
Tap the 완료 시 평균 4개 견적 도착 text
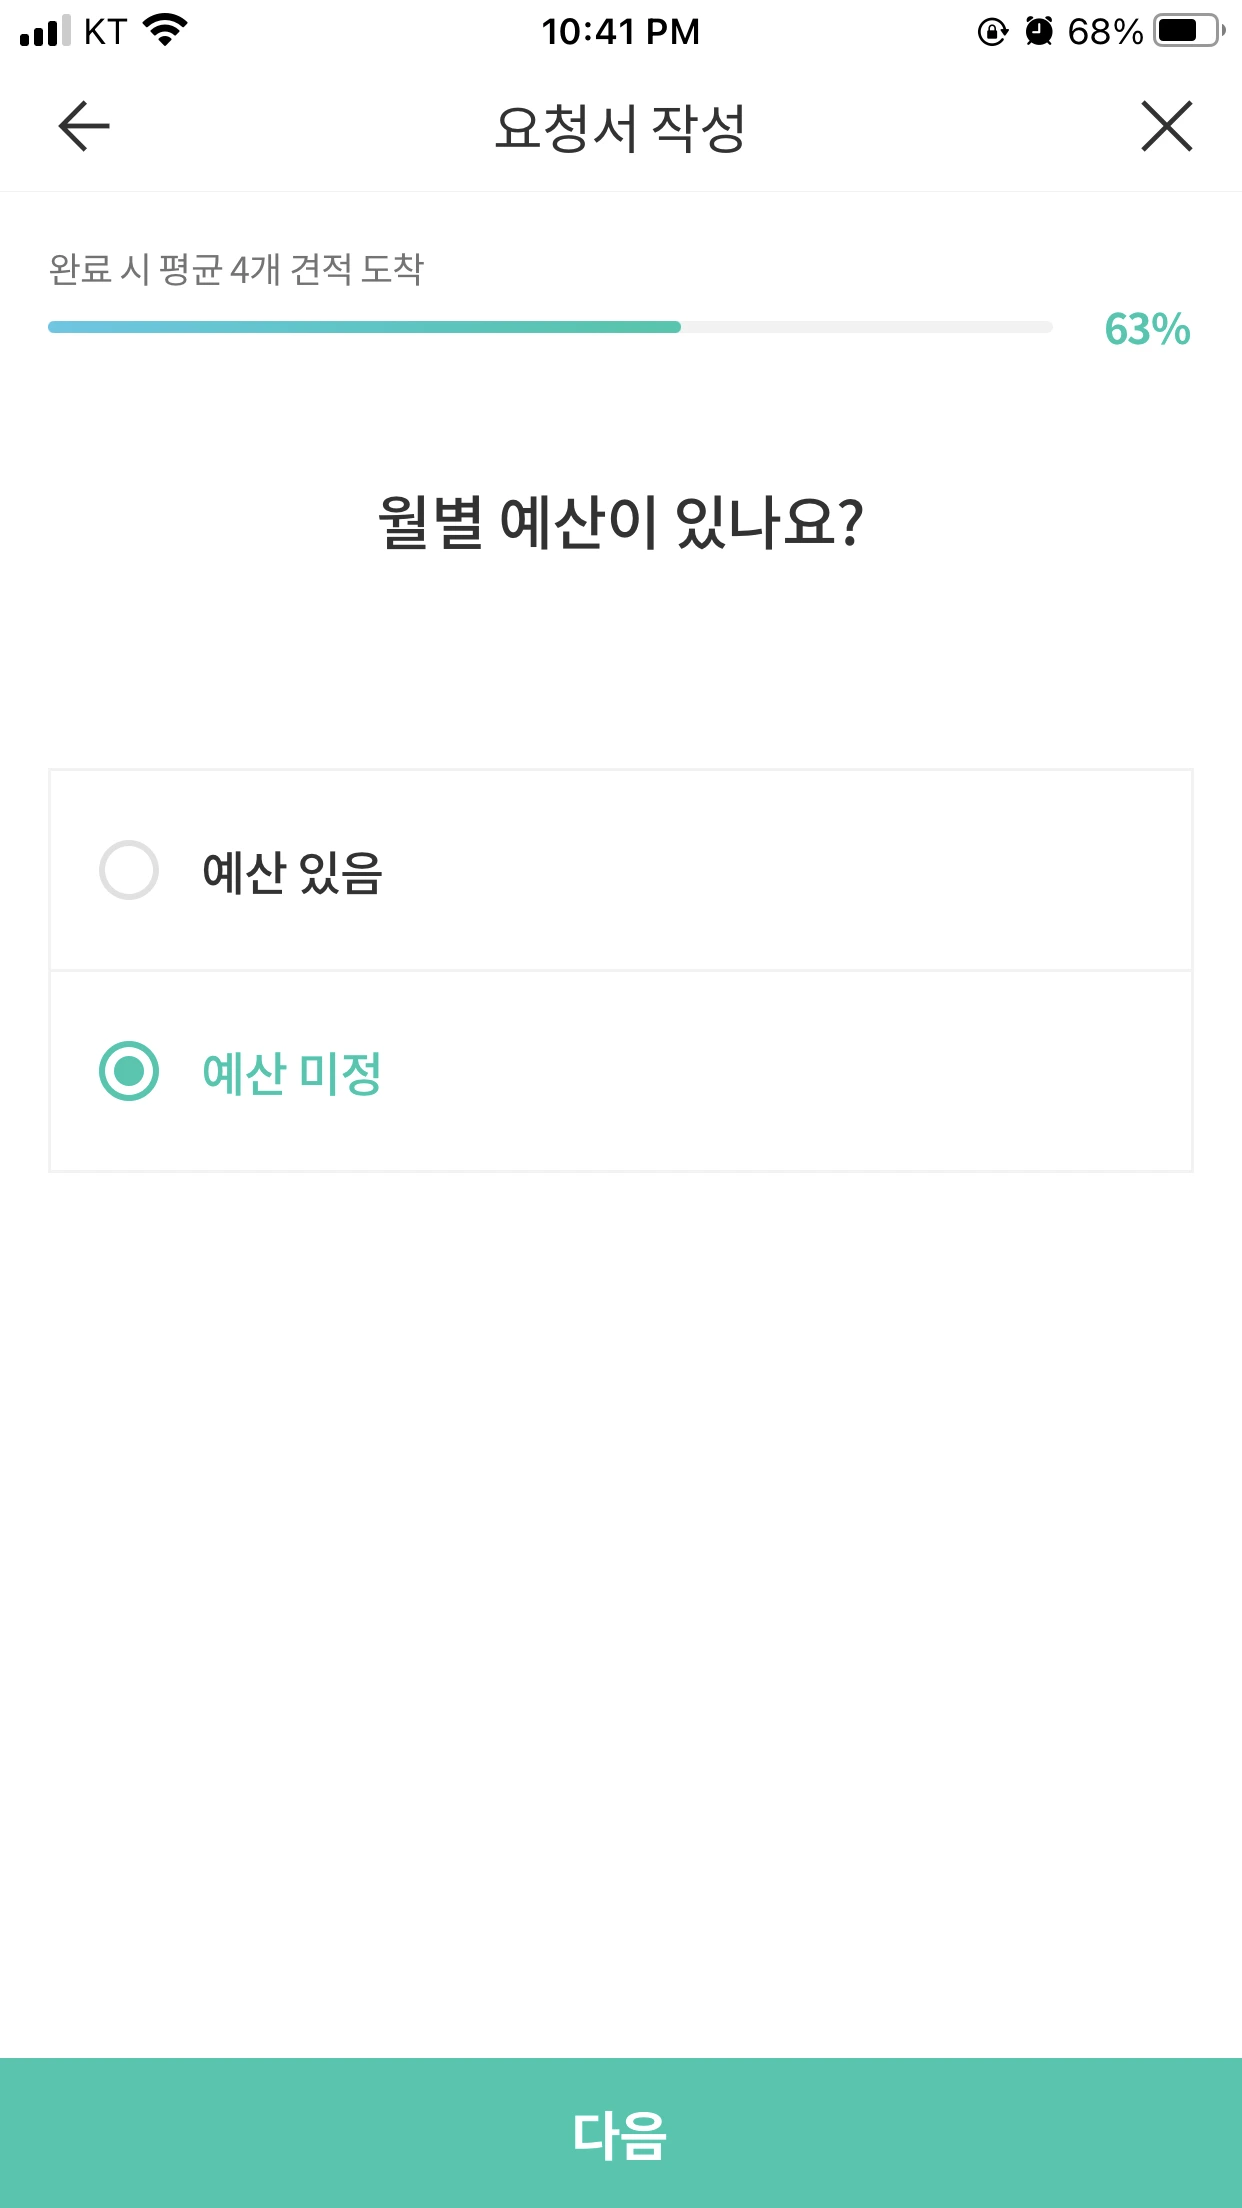point(237,269)
